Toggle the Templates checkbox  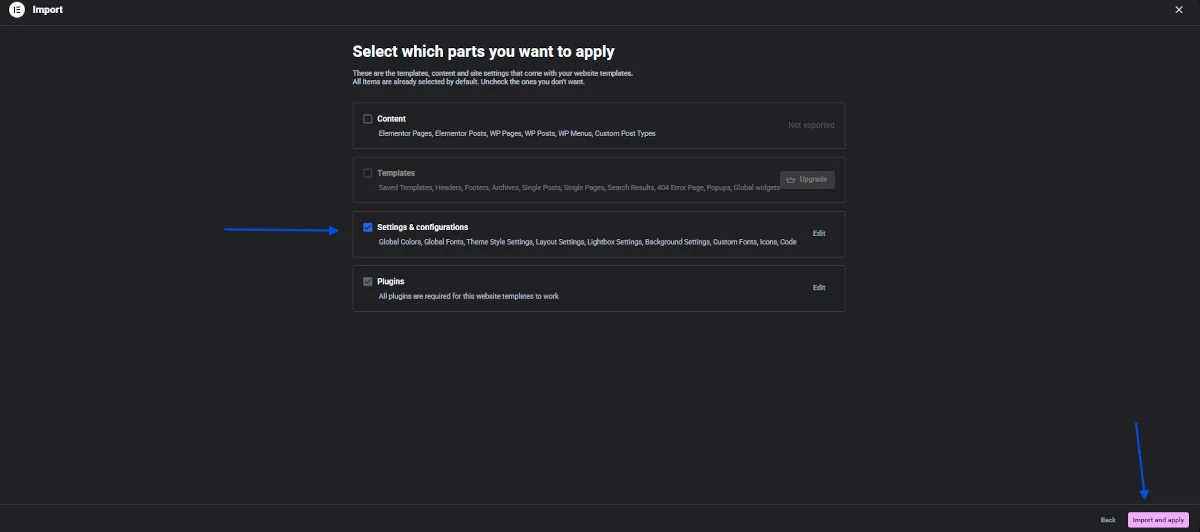pyautogui.click(x=368, y=173)
